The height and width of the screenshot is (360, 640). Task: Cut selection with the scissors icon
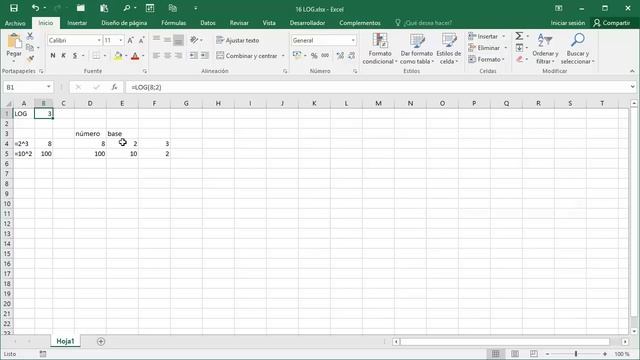click(x=30, y=36)
